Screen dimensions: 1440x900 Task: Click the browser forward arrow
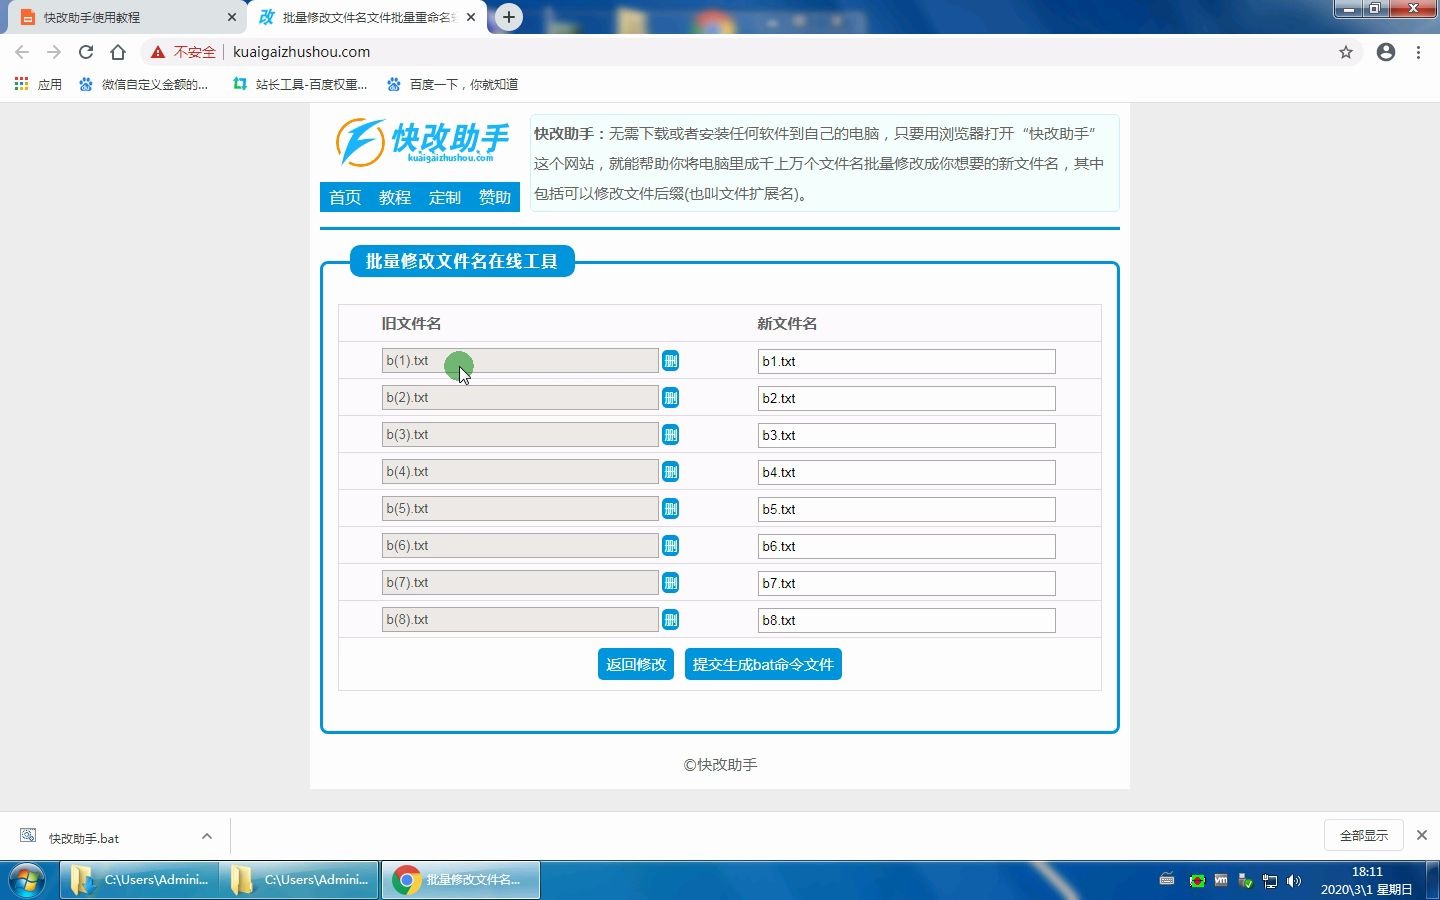click(x=54, y=52)
